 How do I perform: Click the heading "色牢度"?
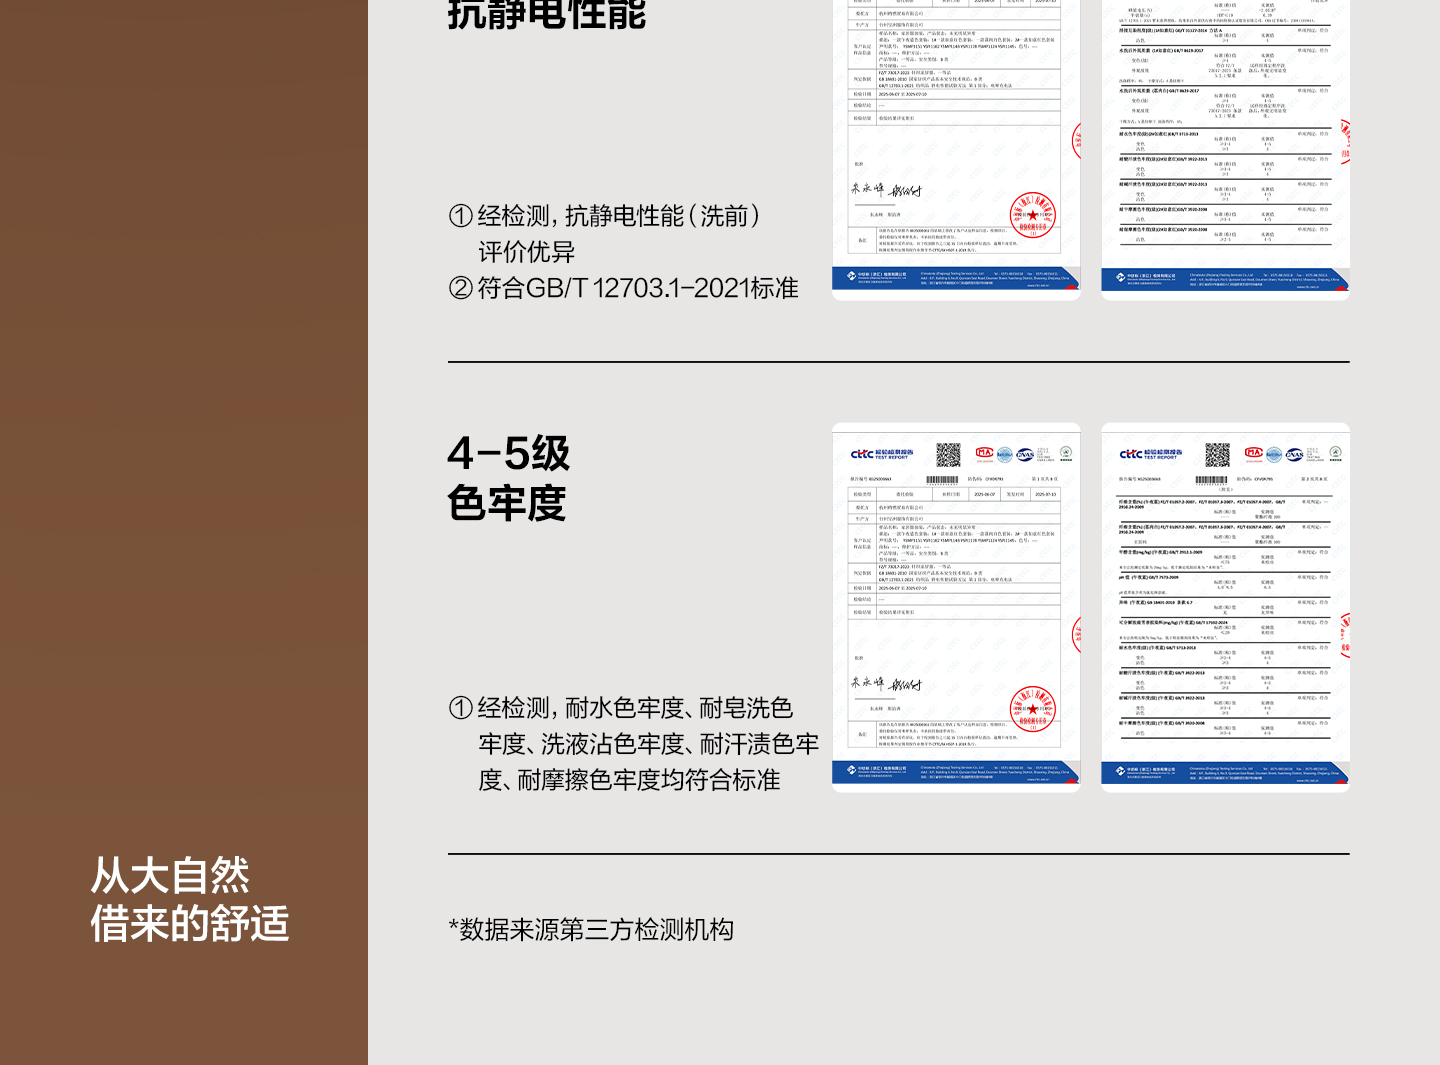point(507,503)
